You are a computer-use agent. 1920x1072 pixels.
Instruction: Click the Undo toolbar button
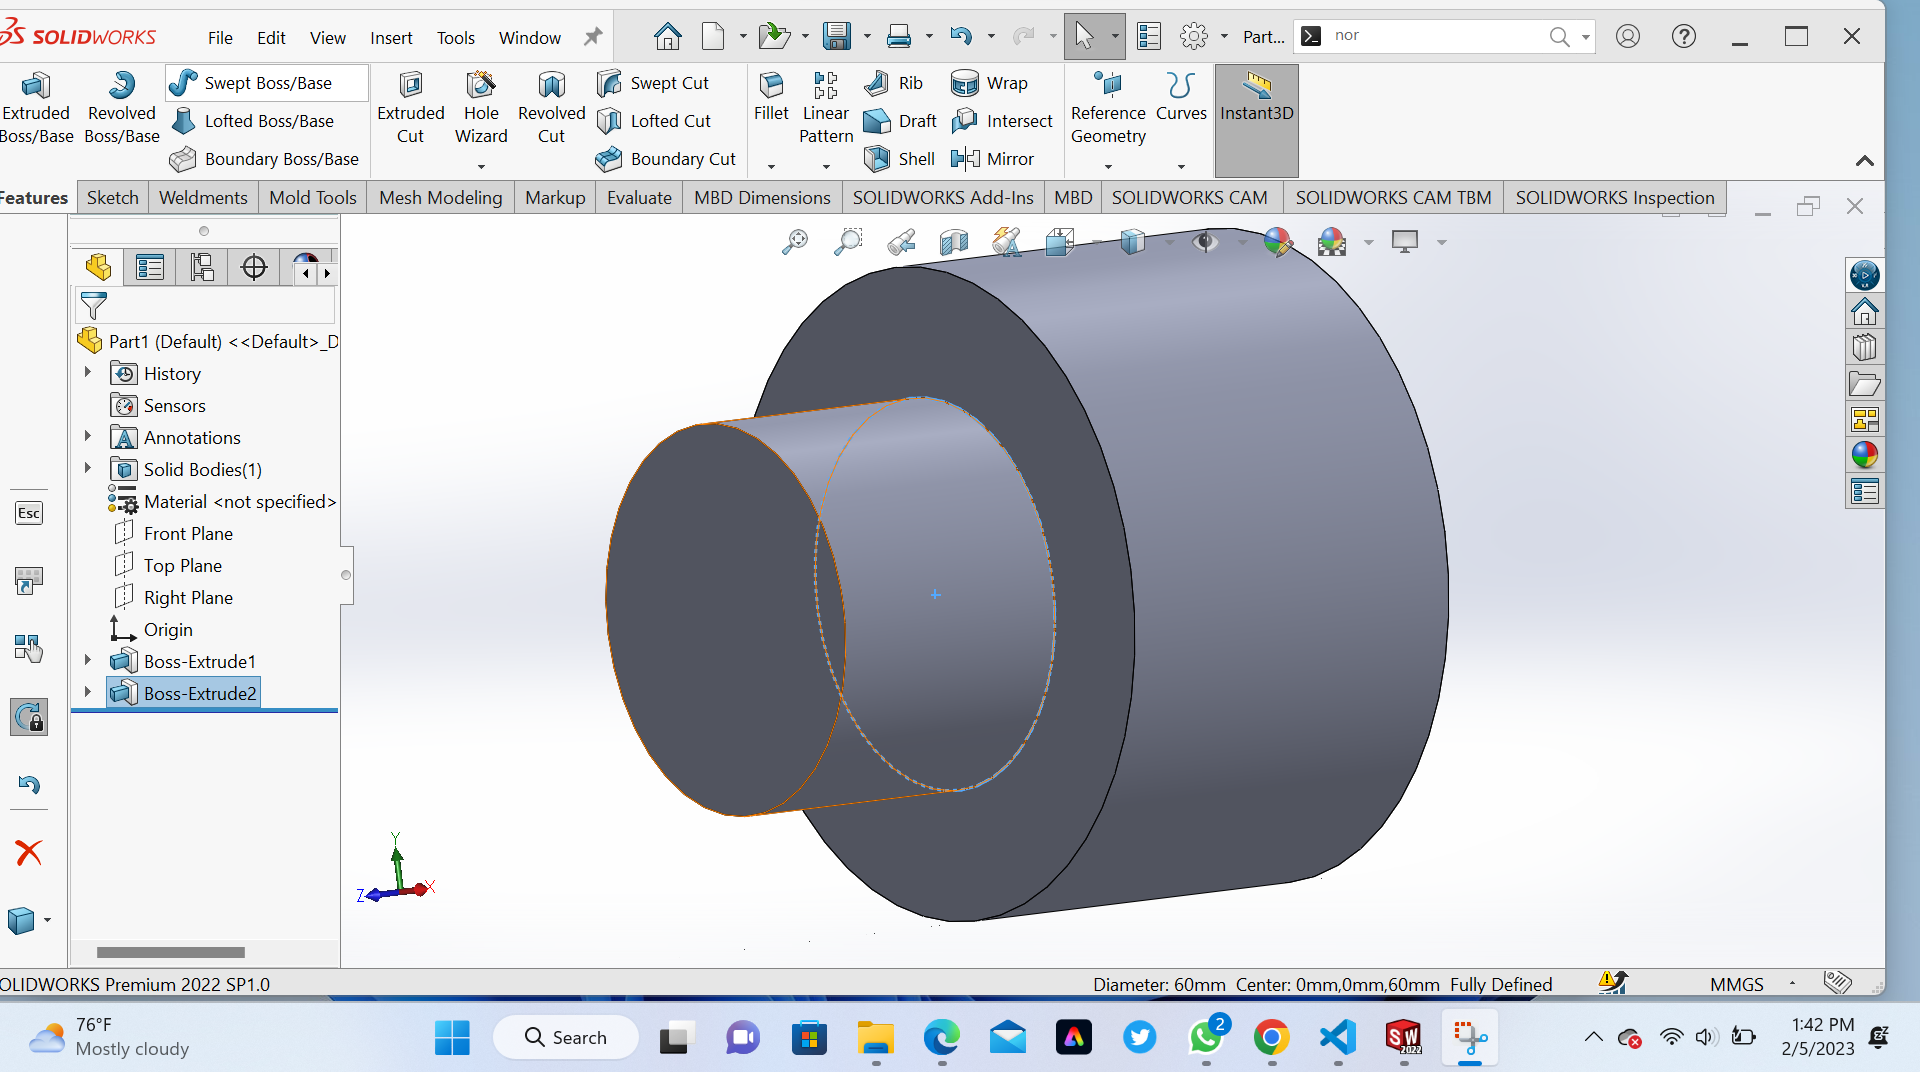[961, 37]
